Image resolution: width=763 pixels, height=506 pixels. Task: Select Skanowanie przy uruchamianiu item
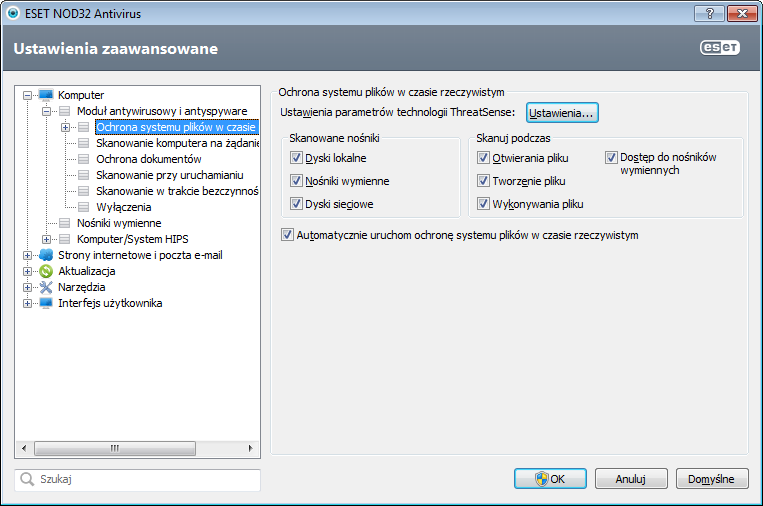pyautogui.click(x=169, y=175)
